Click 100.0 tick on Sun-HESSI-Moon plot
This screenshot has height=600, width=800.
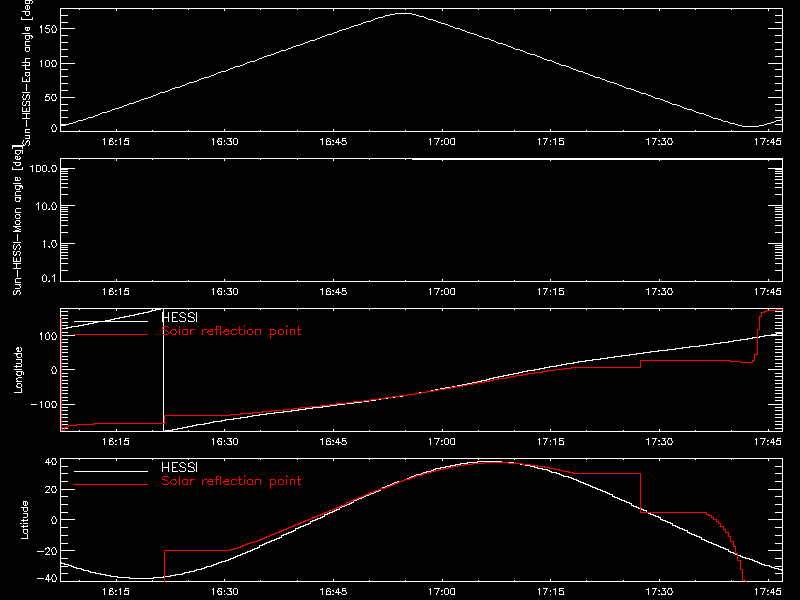point(44,168)
